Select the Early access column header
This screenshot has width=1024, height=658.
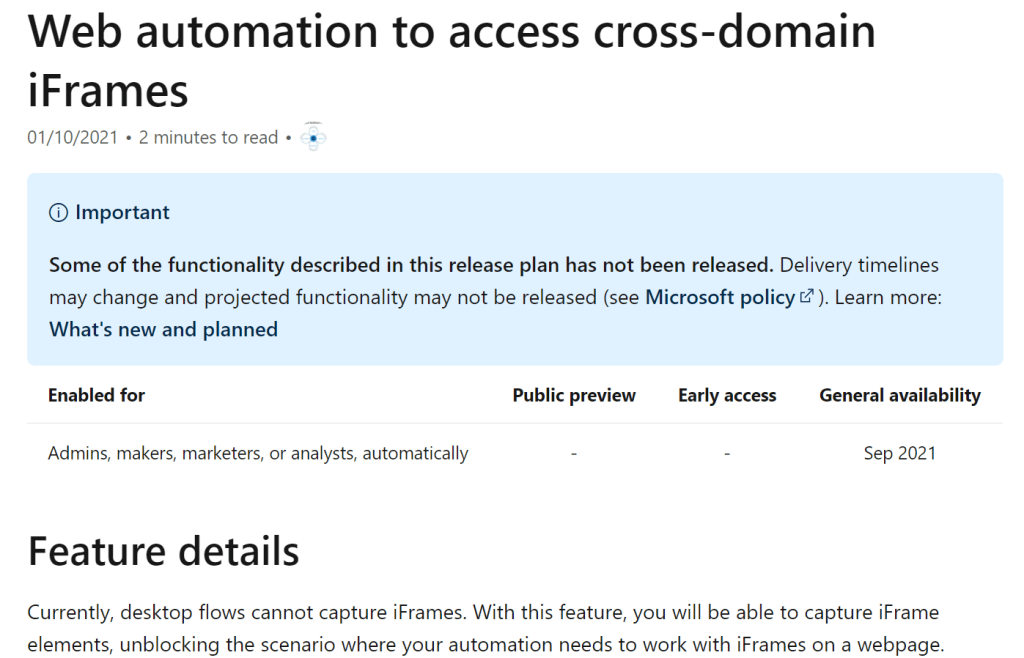[727, 395]
